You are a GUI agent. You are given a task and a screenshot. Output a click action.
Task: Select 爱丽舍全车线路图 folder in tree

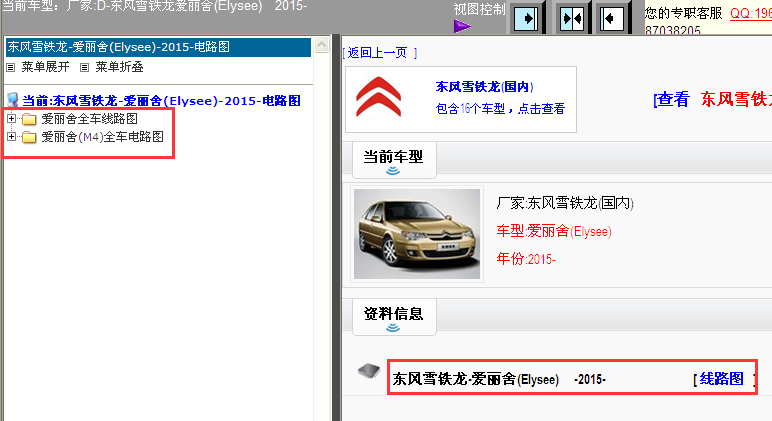tap(89, 119)
